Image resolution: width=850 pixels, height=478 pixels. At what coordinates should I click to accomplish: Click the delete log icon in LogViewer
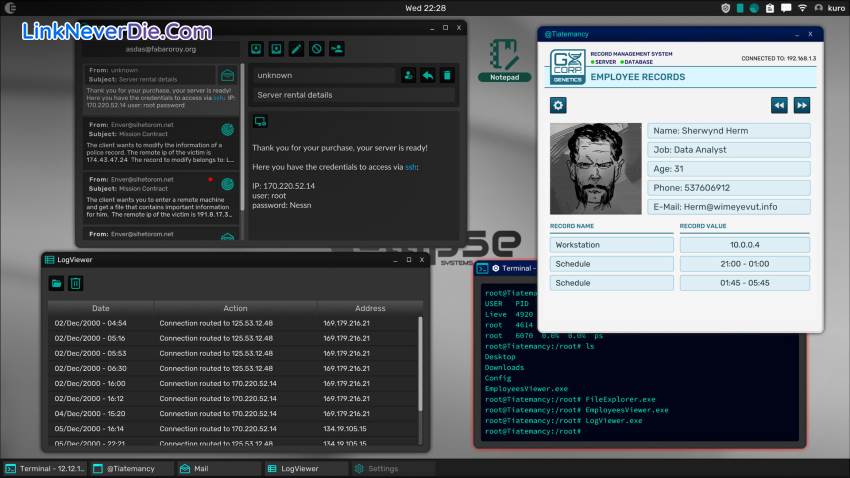click(x=75, y=284)
